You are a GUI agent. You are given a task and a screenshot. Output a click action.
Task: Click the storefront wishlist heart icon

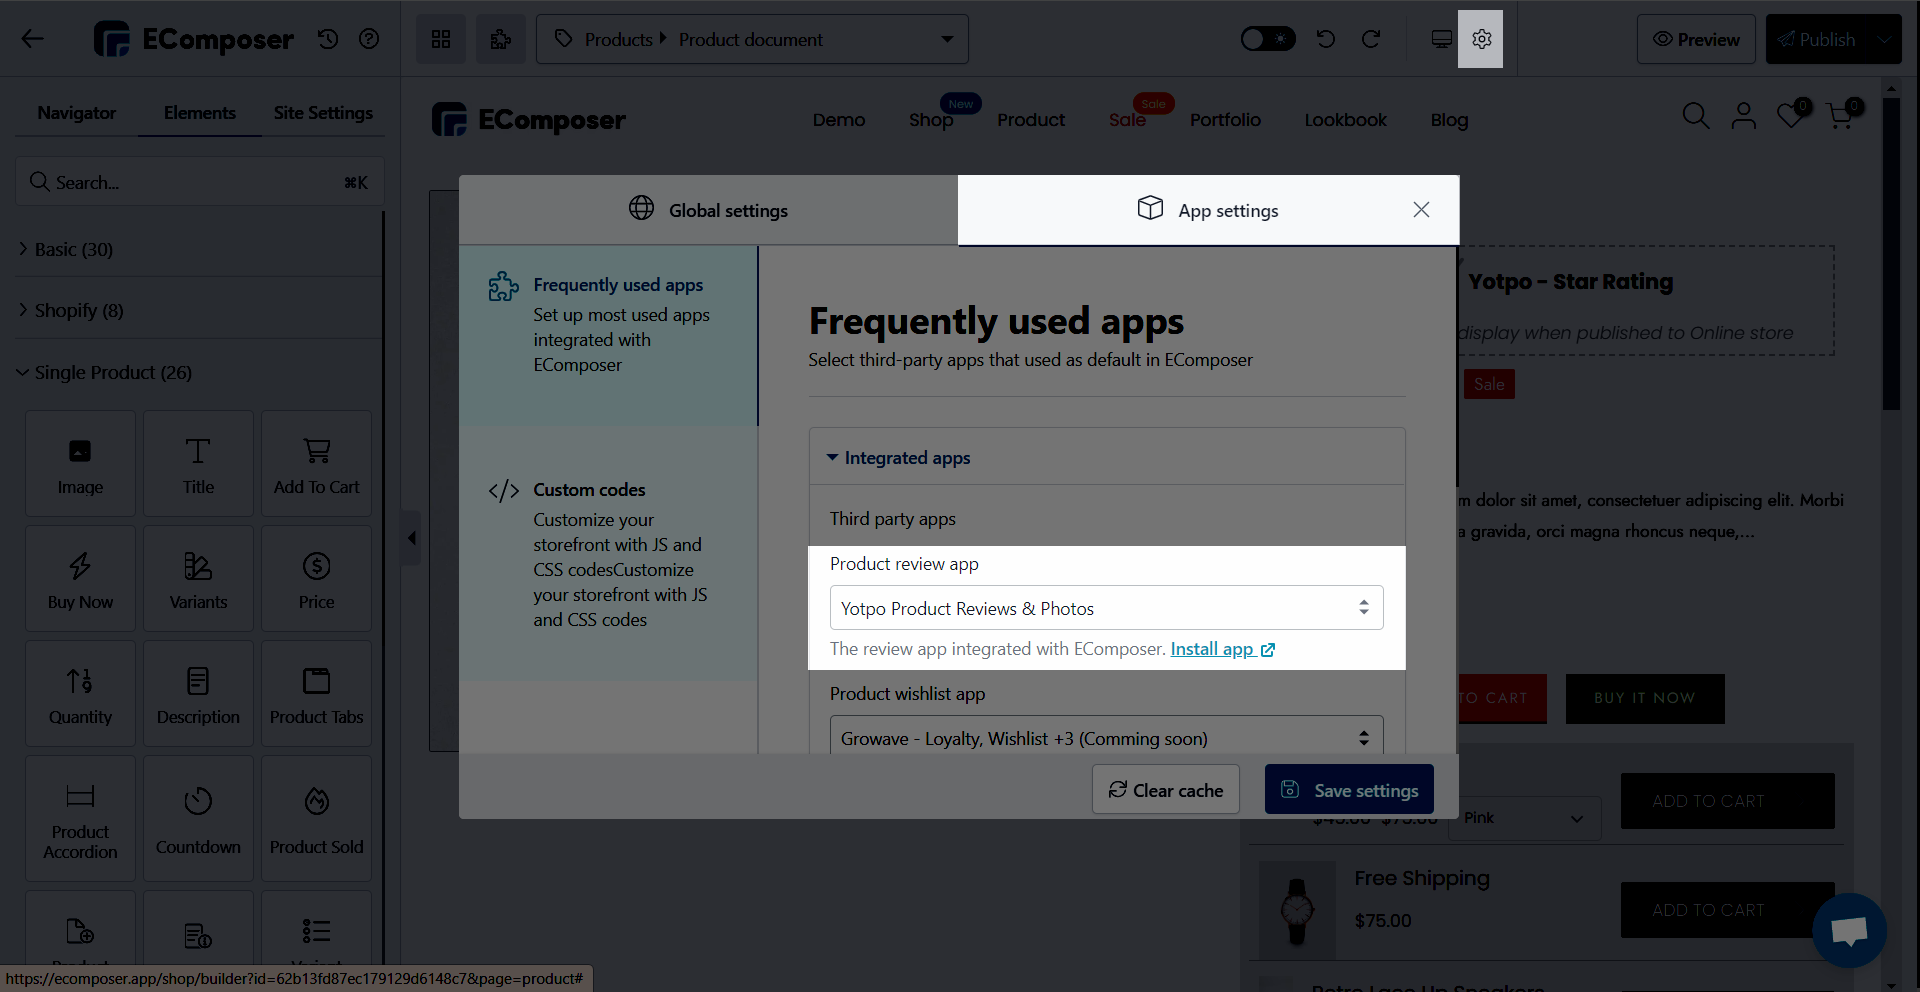tap(1791, 115)
